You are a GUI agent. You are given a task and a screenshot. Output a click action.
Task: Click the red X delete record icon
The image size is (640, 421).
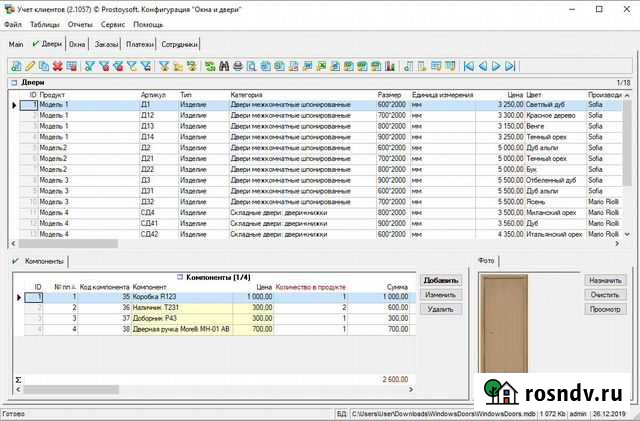[57, 66]
